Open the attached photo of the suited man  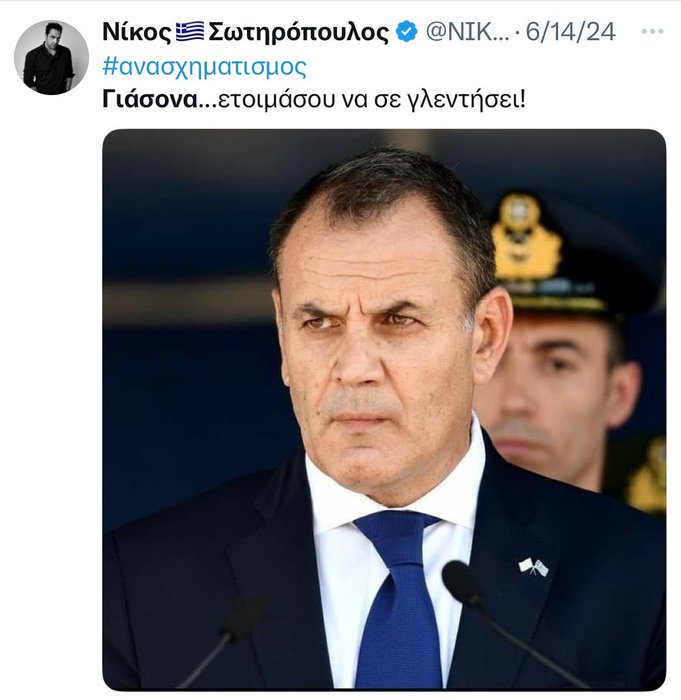[384, 410]
